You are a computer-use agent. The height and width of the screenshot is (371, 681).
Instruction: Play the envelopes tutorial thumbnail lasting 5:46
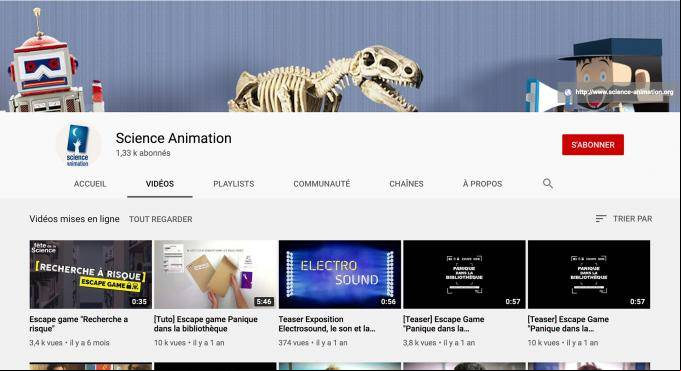[x=215, y=274]
